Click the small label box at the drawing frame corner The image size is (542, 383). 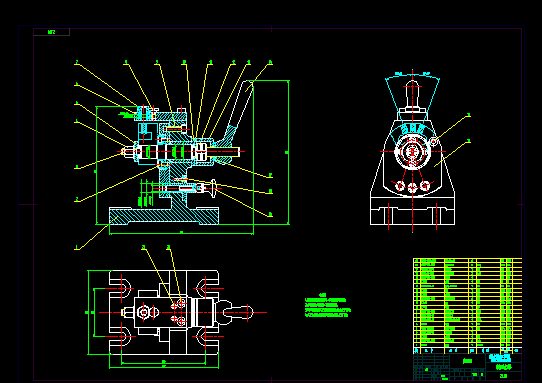pyautogui.click(x=52, y=32)
